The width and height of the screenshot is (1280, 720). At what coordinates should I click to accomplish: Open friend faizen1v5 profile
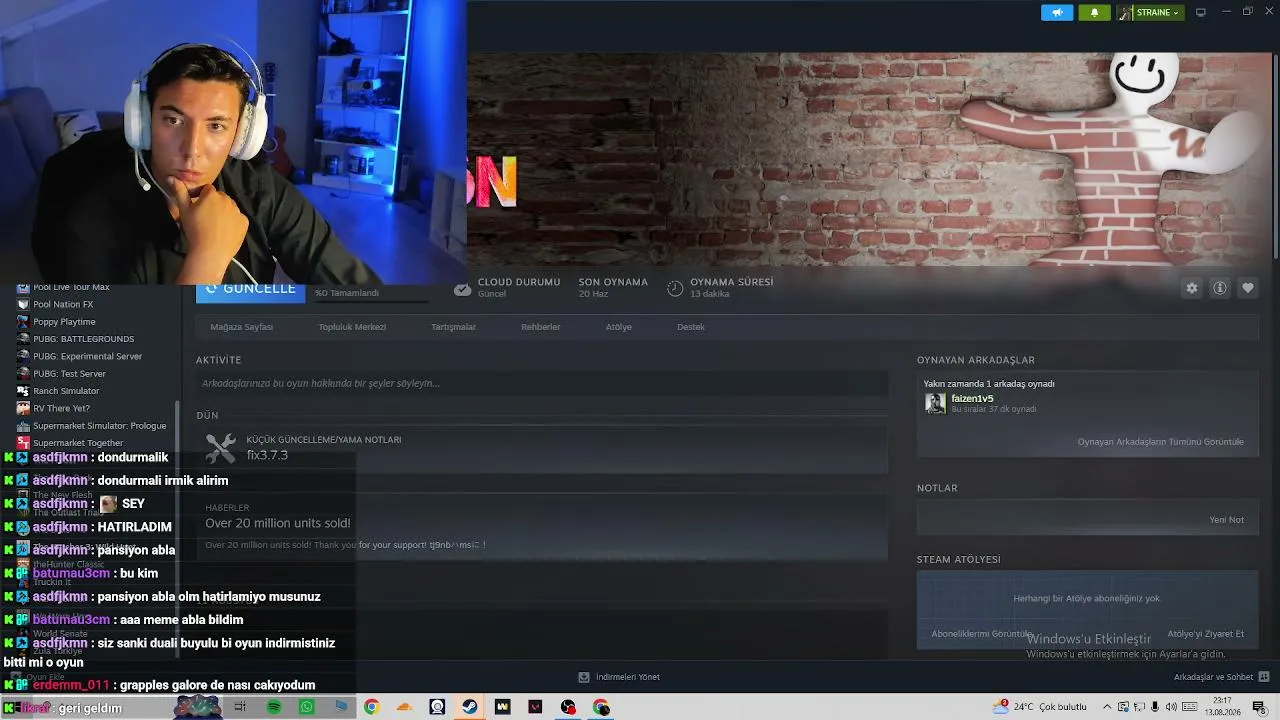click(972, 398)
